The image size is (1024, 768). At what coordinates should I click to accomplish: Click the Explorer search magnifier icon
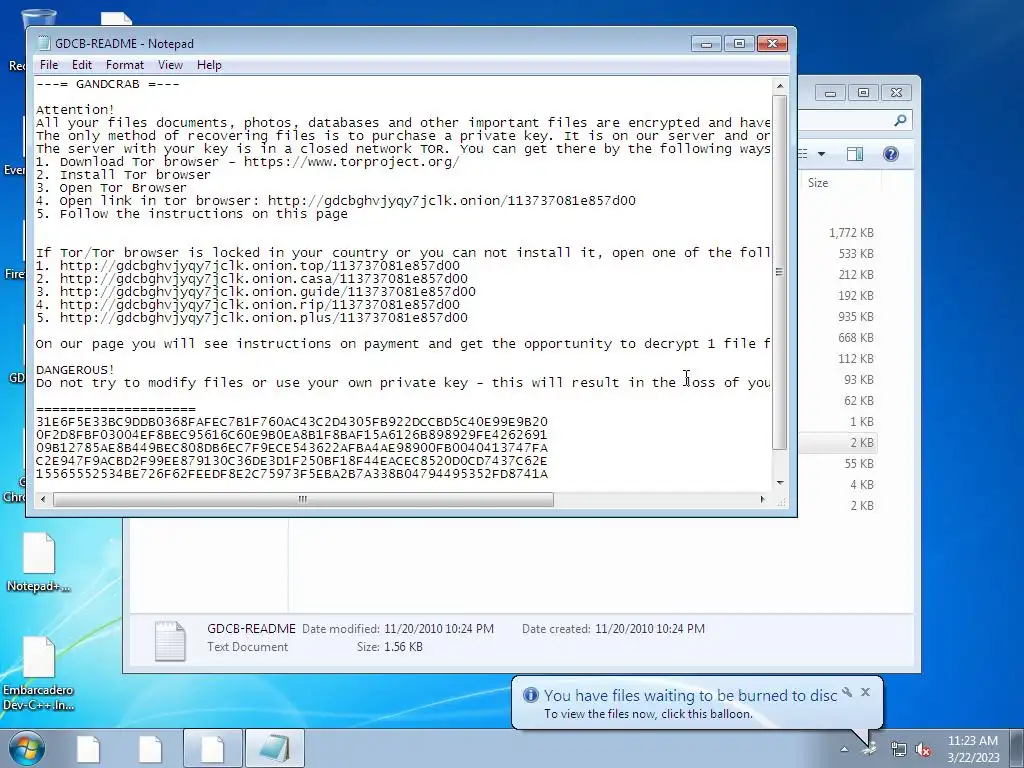pos(900,120)
